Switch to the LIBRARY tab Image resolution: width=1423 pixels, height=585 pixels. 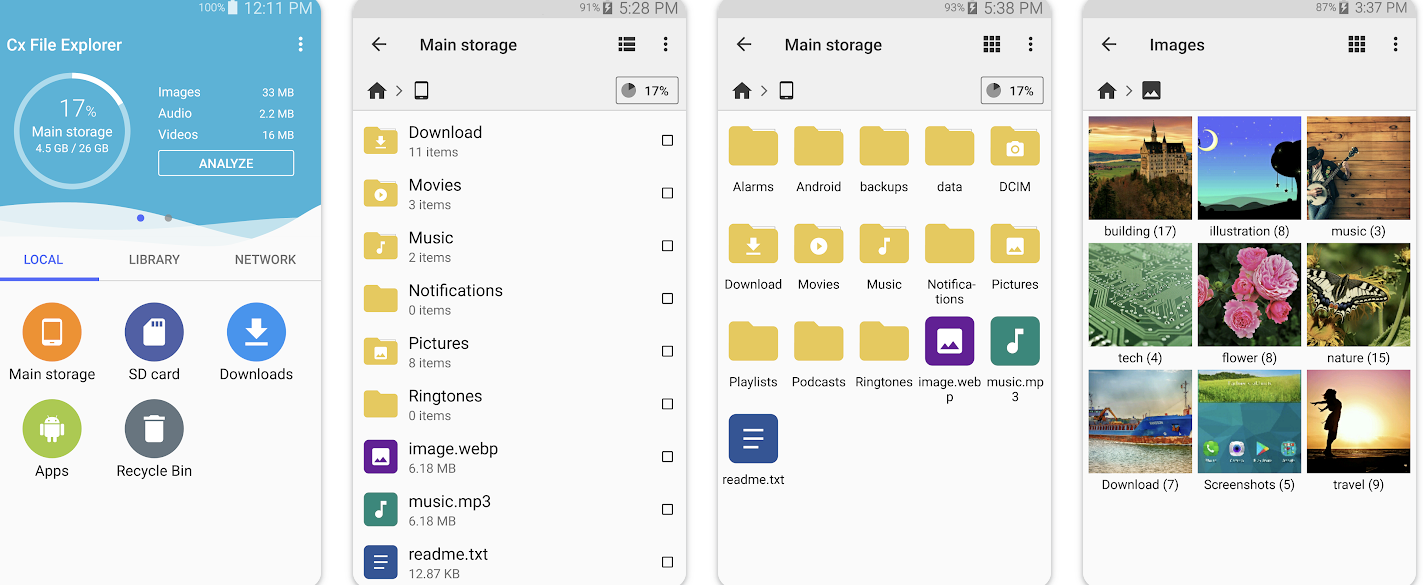(154, 259)
